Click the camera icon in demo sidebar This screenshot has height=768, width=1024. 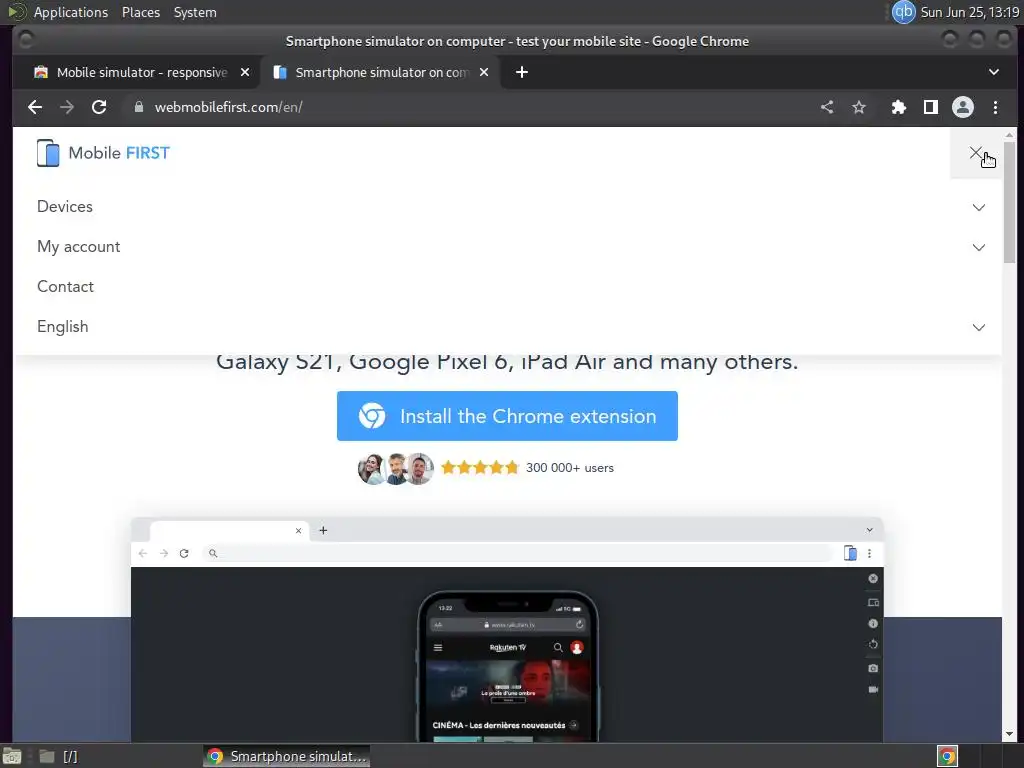click(x=873, y=668)
